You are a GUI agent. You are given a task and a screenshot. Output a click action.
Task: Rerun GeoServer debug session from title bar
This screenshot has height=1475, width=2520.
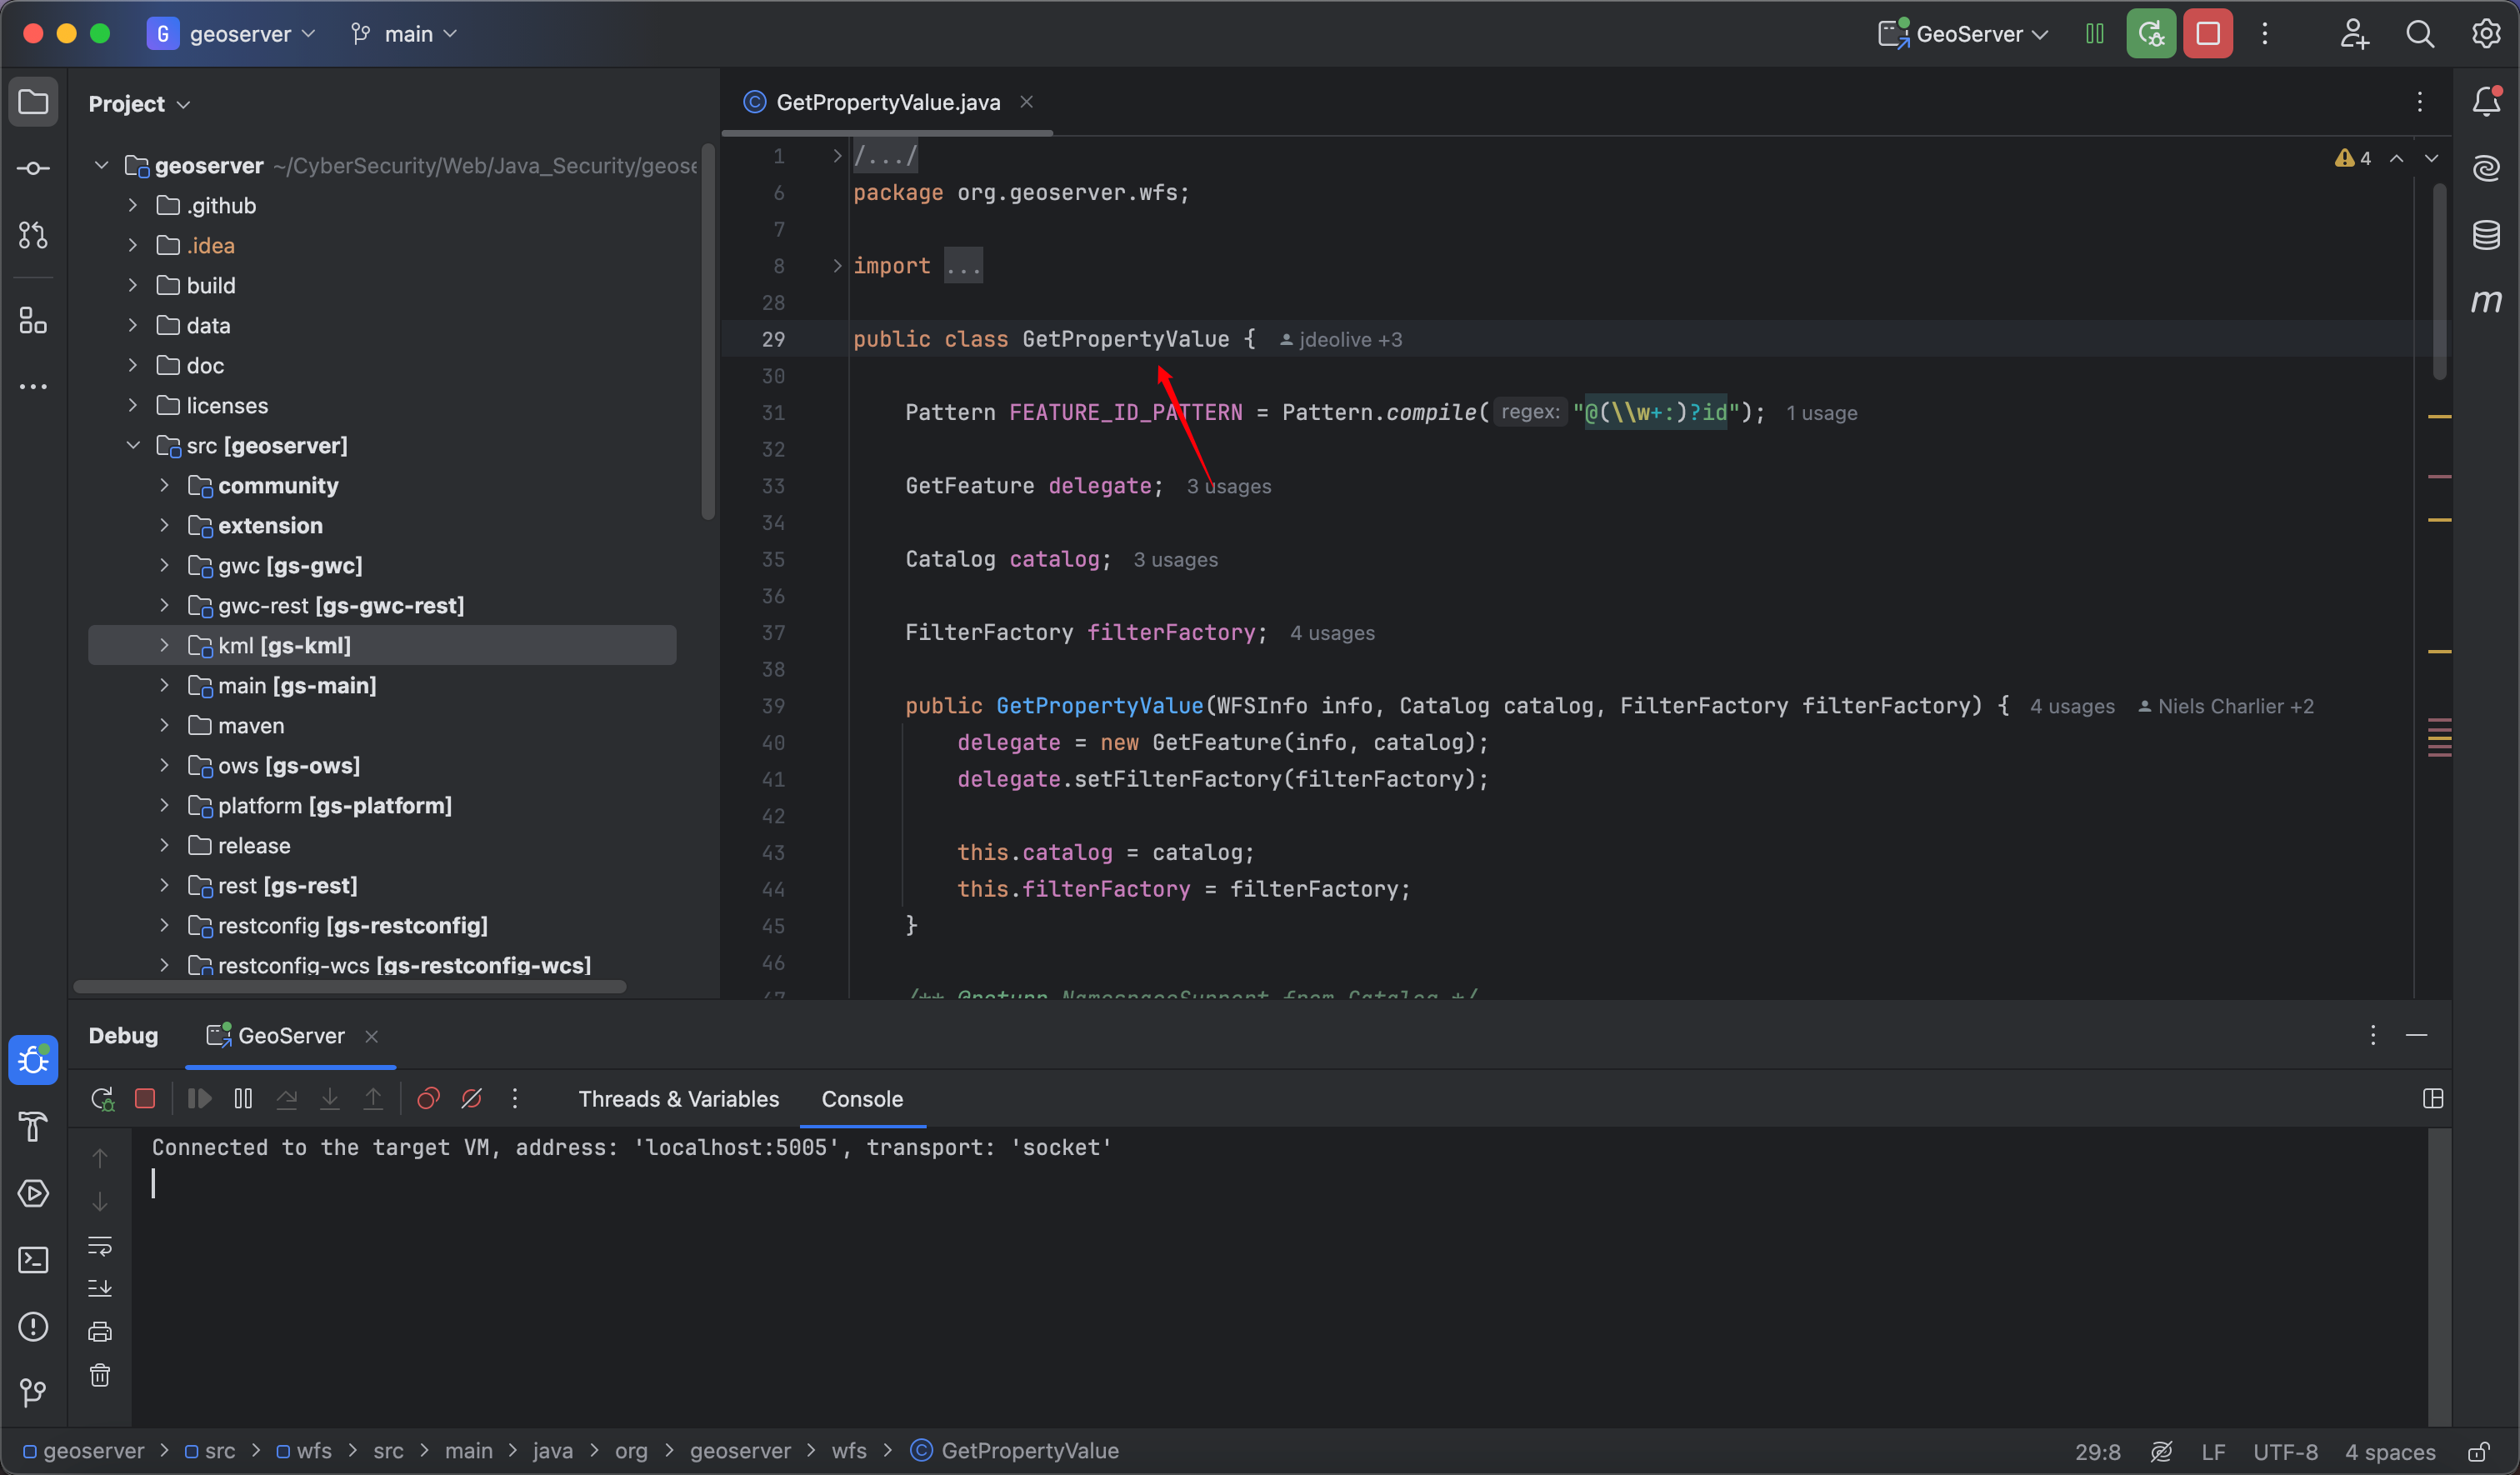click(2151, 34)
